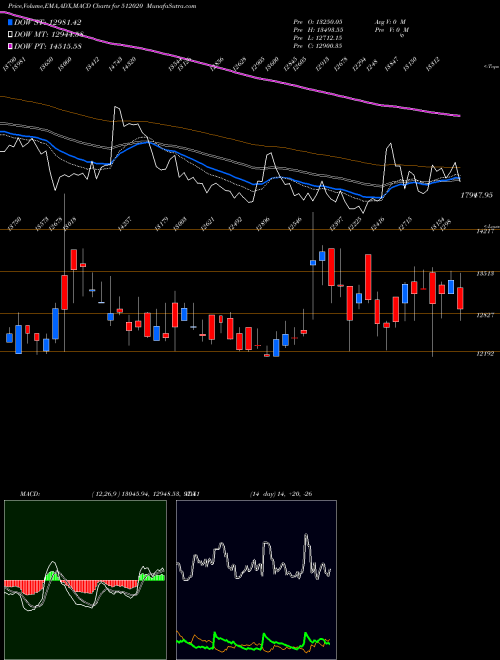Select the 'Pre L:' low value text
The width and height of the screenshot is (500, 660).
click(x=318, y=38)
